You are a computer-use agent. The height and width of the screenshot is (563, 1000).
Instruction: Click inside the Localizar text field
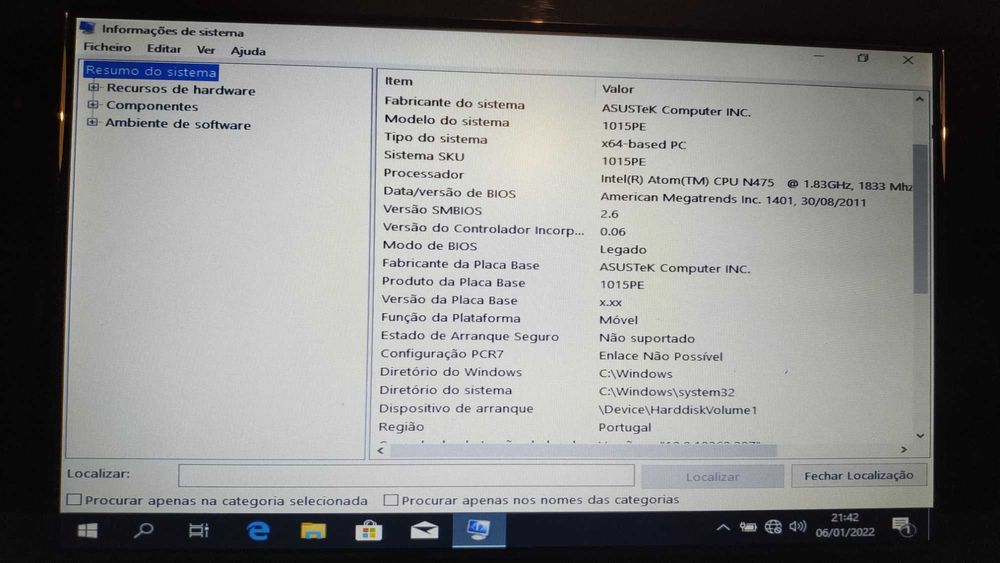click(x=406, y=475)
